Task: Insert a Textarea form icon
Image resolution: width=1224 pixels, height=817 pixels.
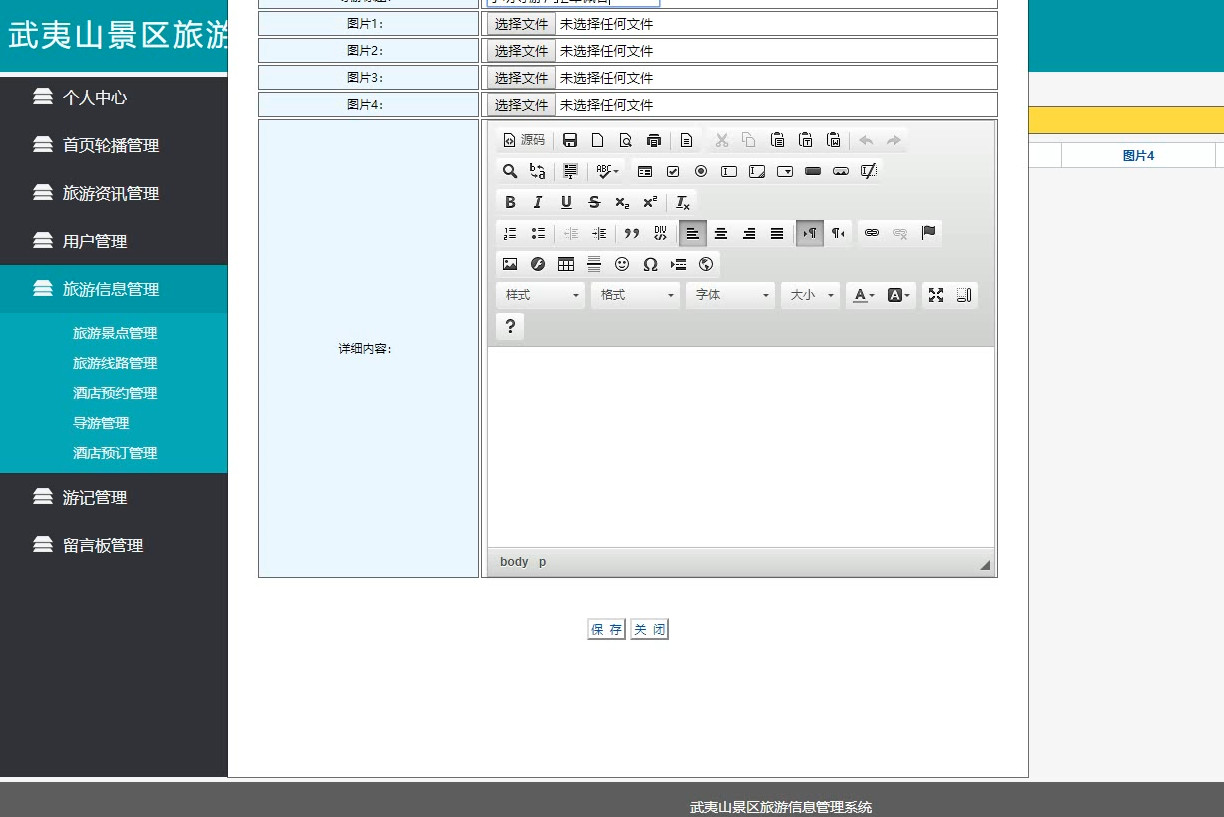Action: [757, 171]
